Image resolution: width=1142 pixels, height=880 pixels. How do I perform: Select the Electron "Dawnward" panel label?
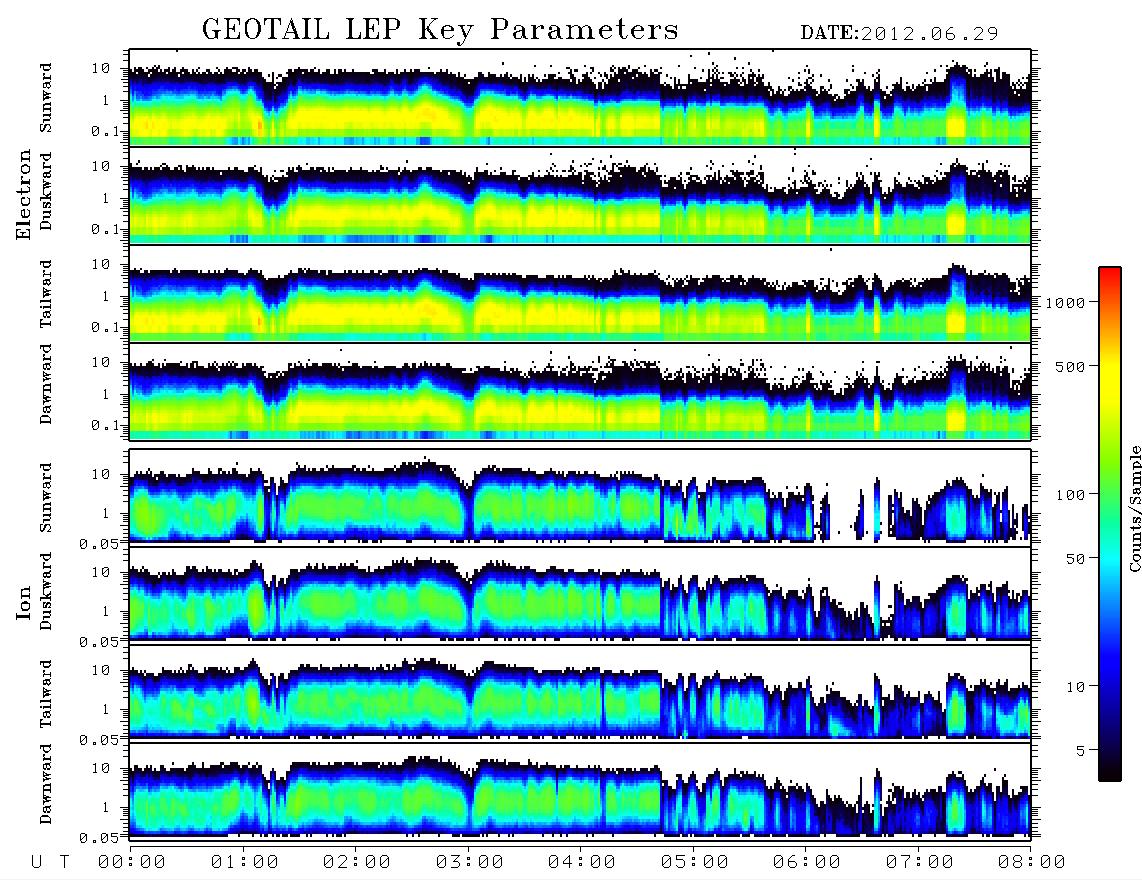[x=46, y=384]
